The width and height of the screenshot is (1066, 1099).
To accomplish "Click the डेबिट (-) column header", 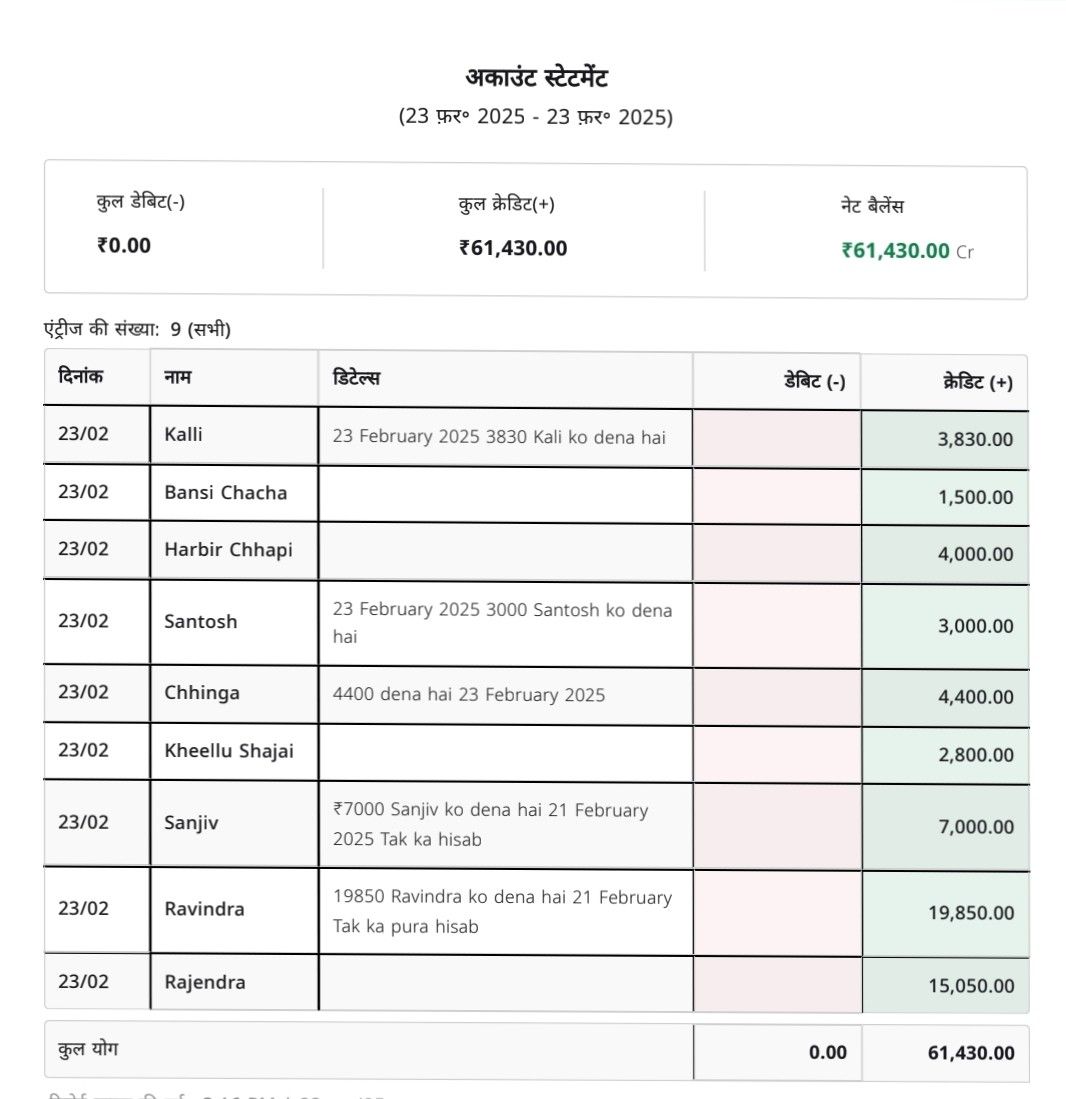I will pyautogui.click(x=814, y=381).
